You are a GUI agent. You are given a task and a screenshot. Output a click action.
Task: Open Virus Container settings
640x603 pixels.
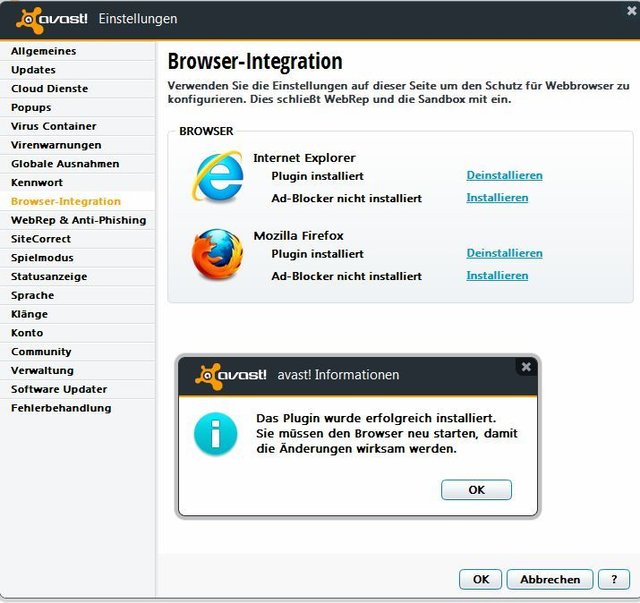click(x=78, y=126)
